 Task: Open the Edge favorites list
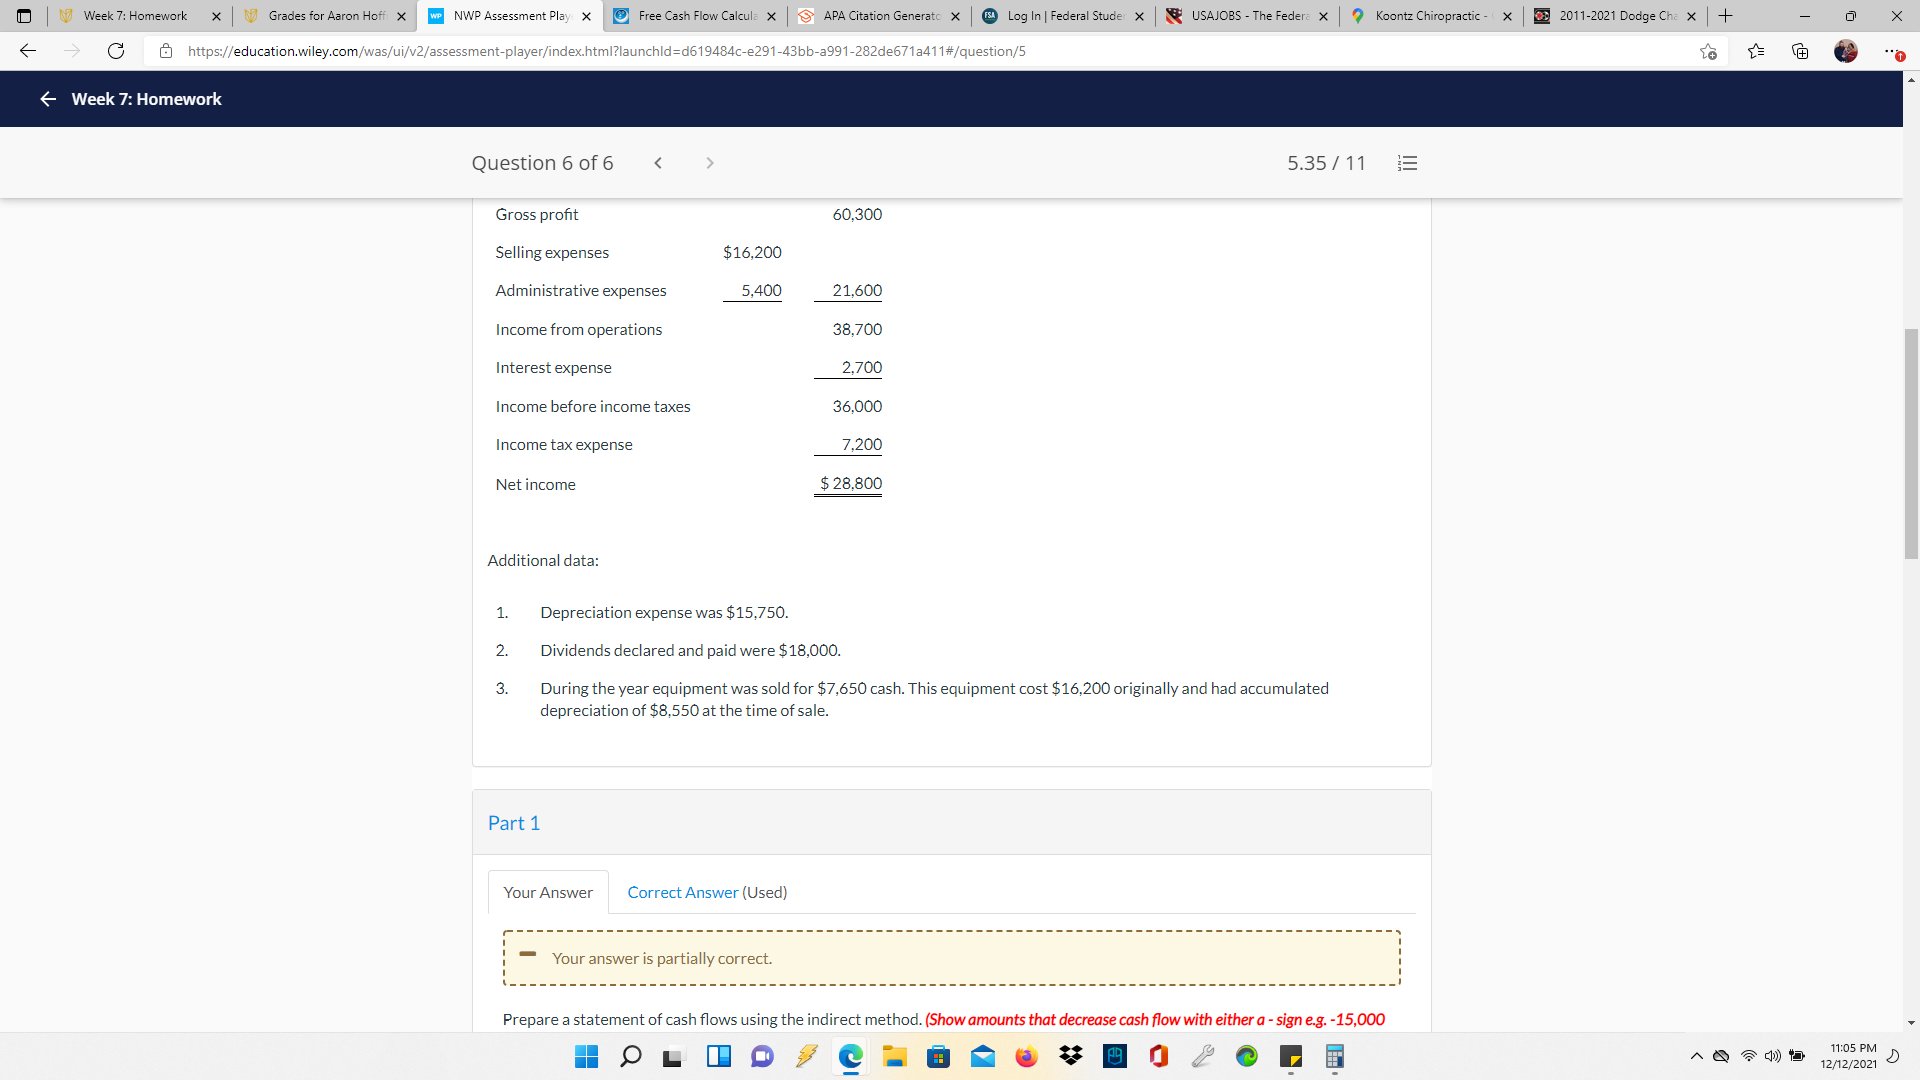1757,51
